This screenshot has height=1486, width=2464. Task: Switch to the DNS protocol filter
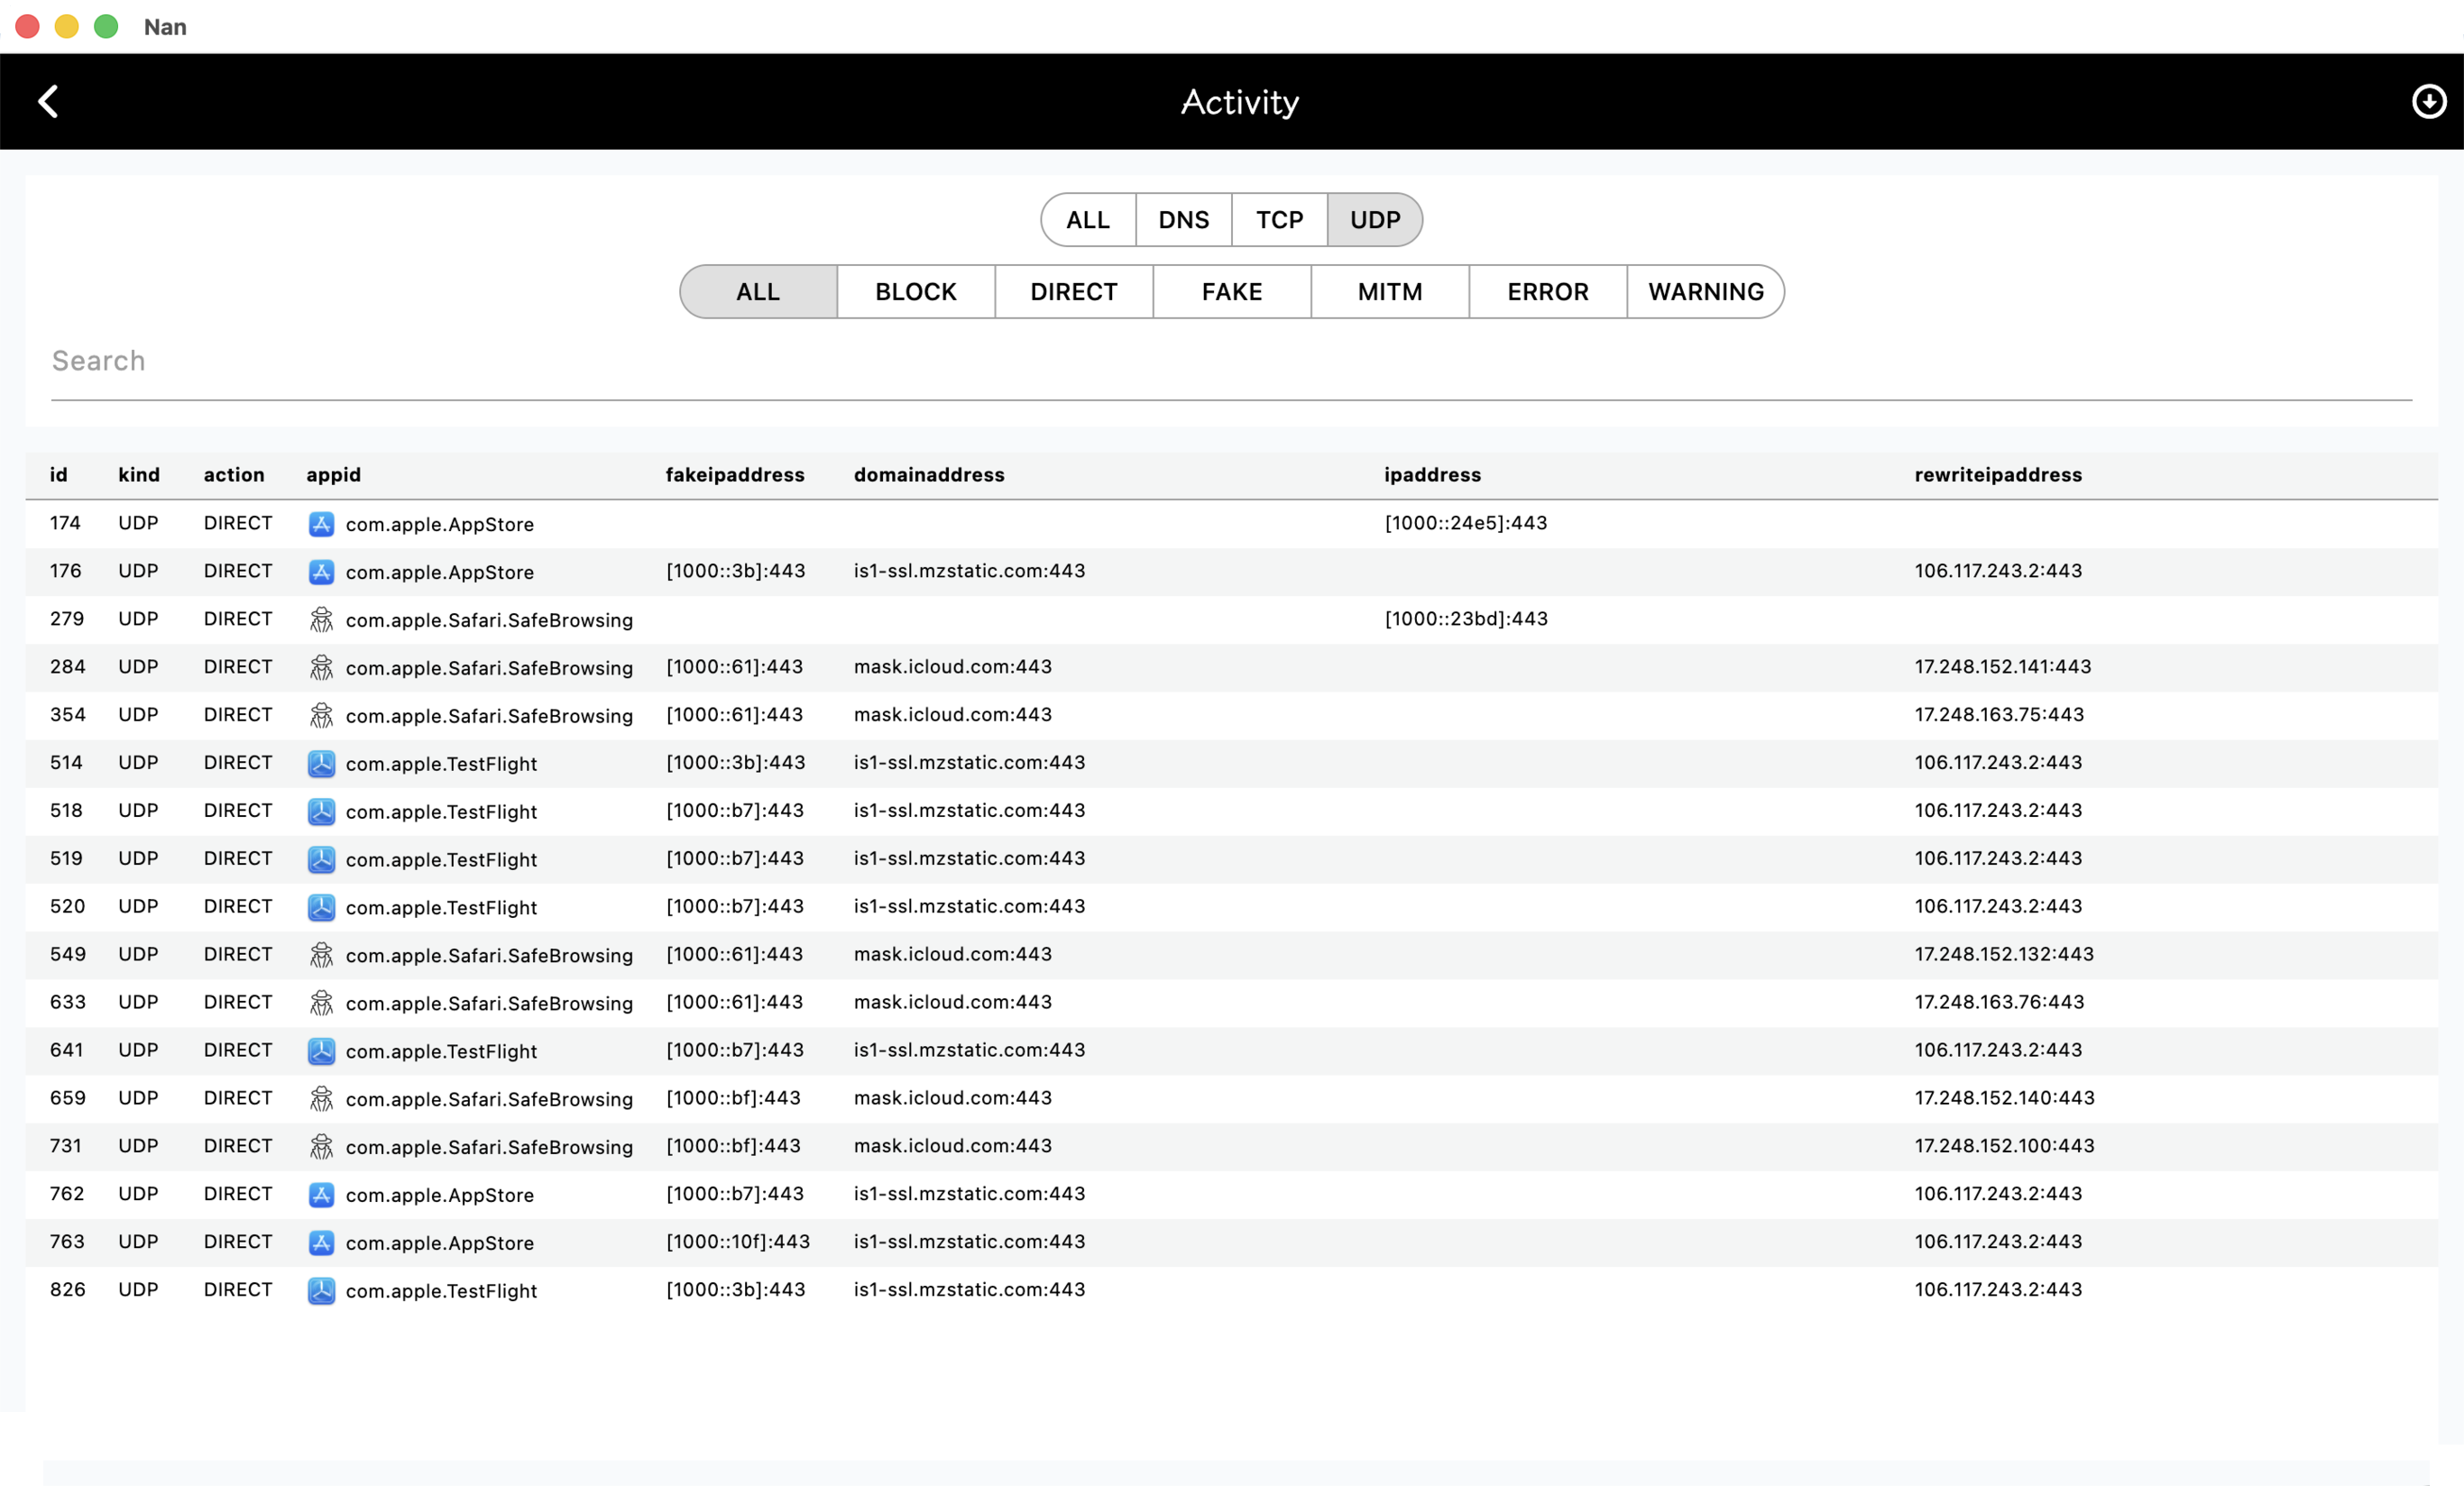(x=1183, y=220)
